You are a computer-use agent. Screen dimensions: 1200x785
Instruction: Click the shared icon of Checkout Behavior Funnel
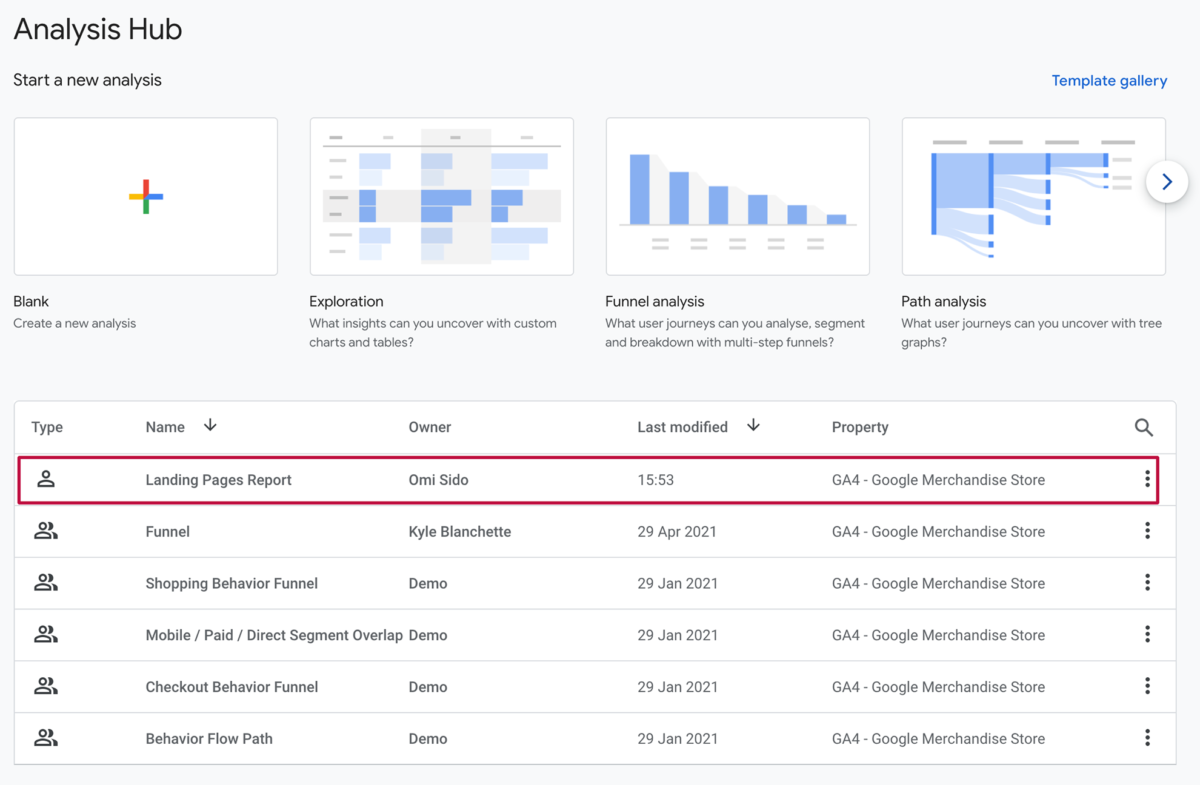coord(46,686)
